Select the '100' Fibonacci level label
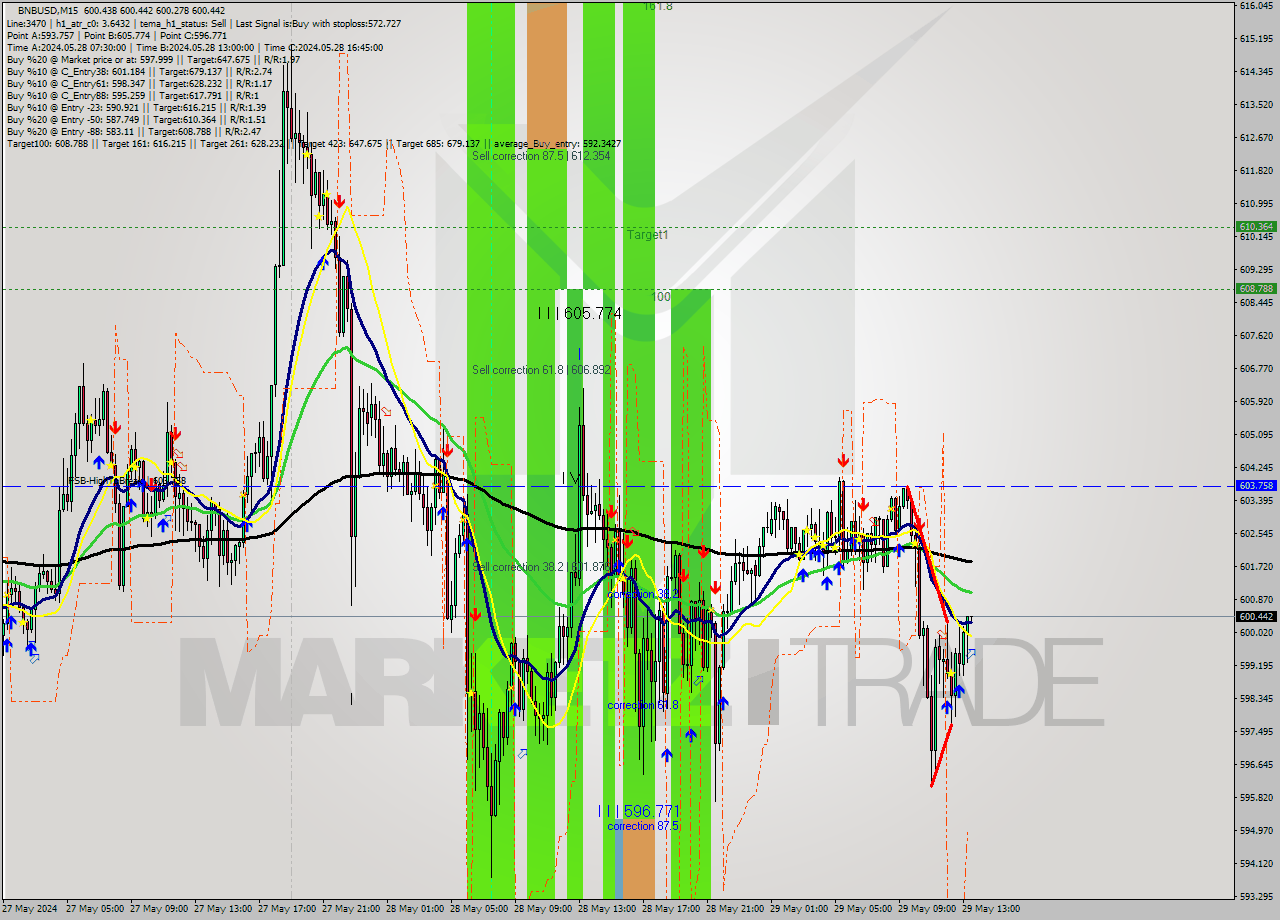 pyautogui.click(x=661, y=297)
